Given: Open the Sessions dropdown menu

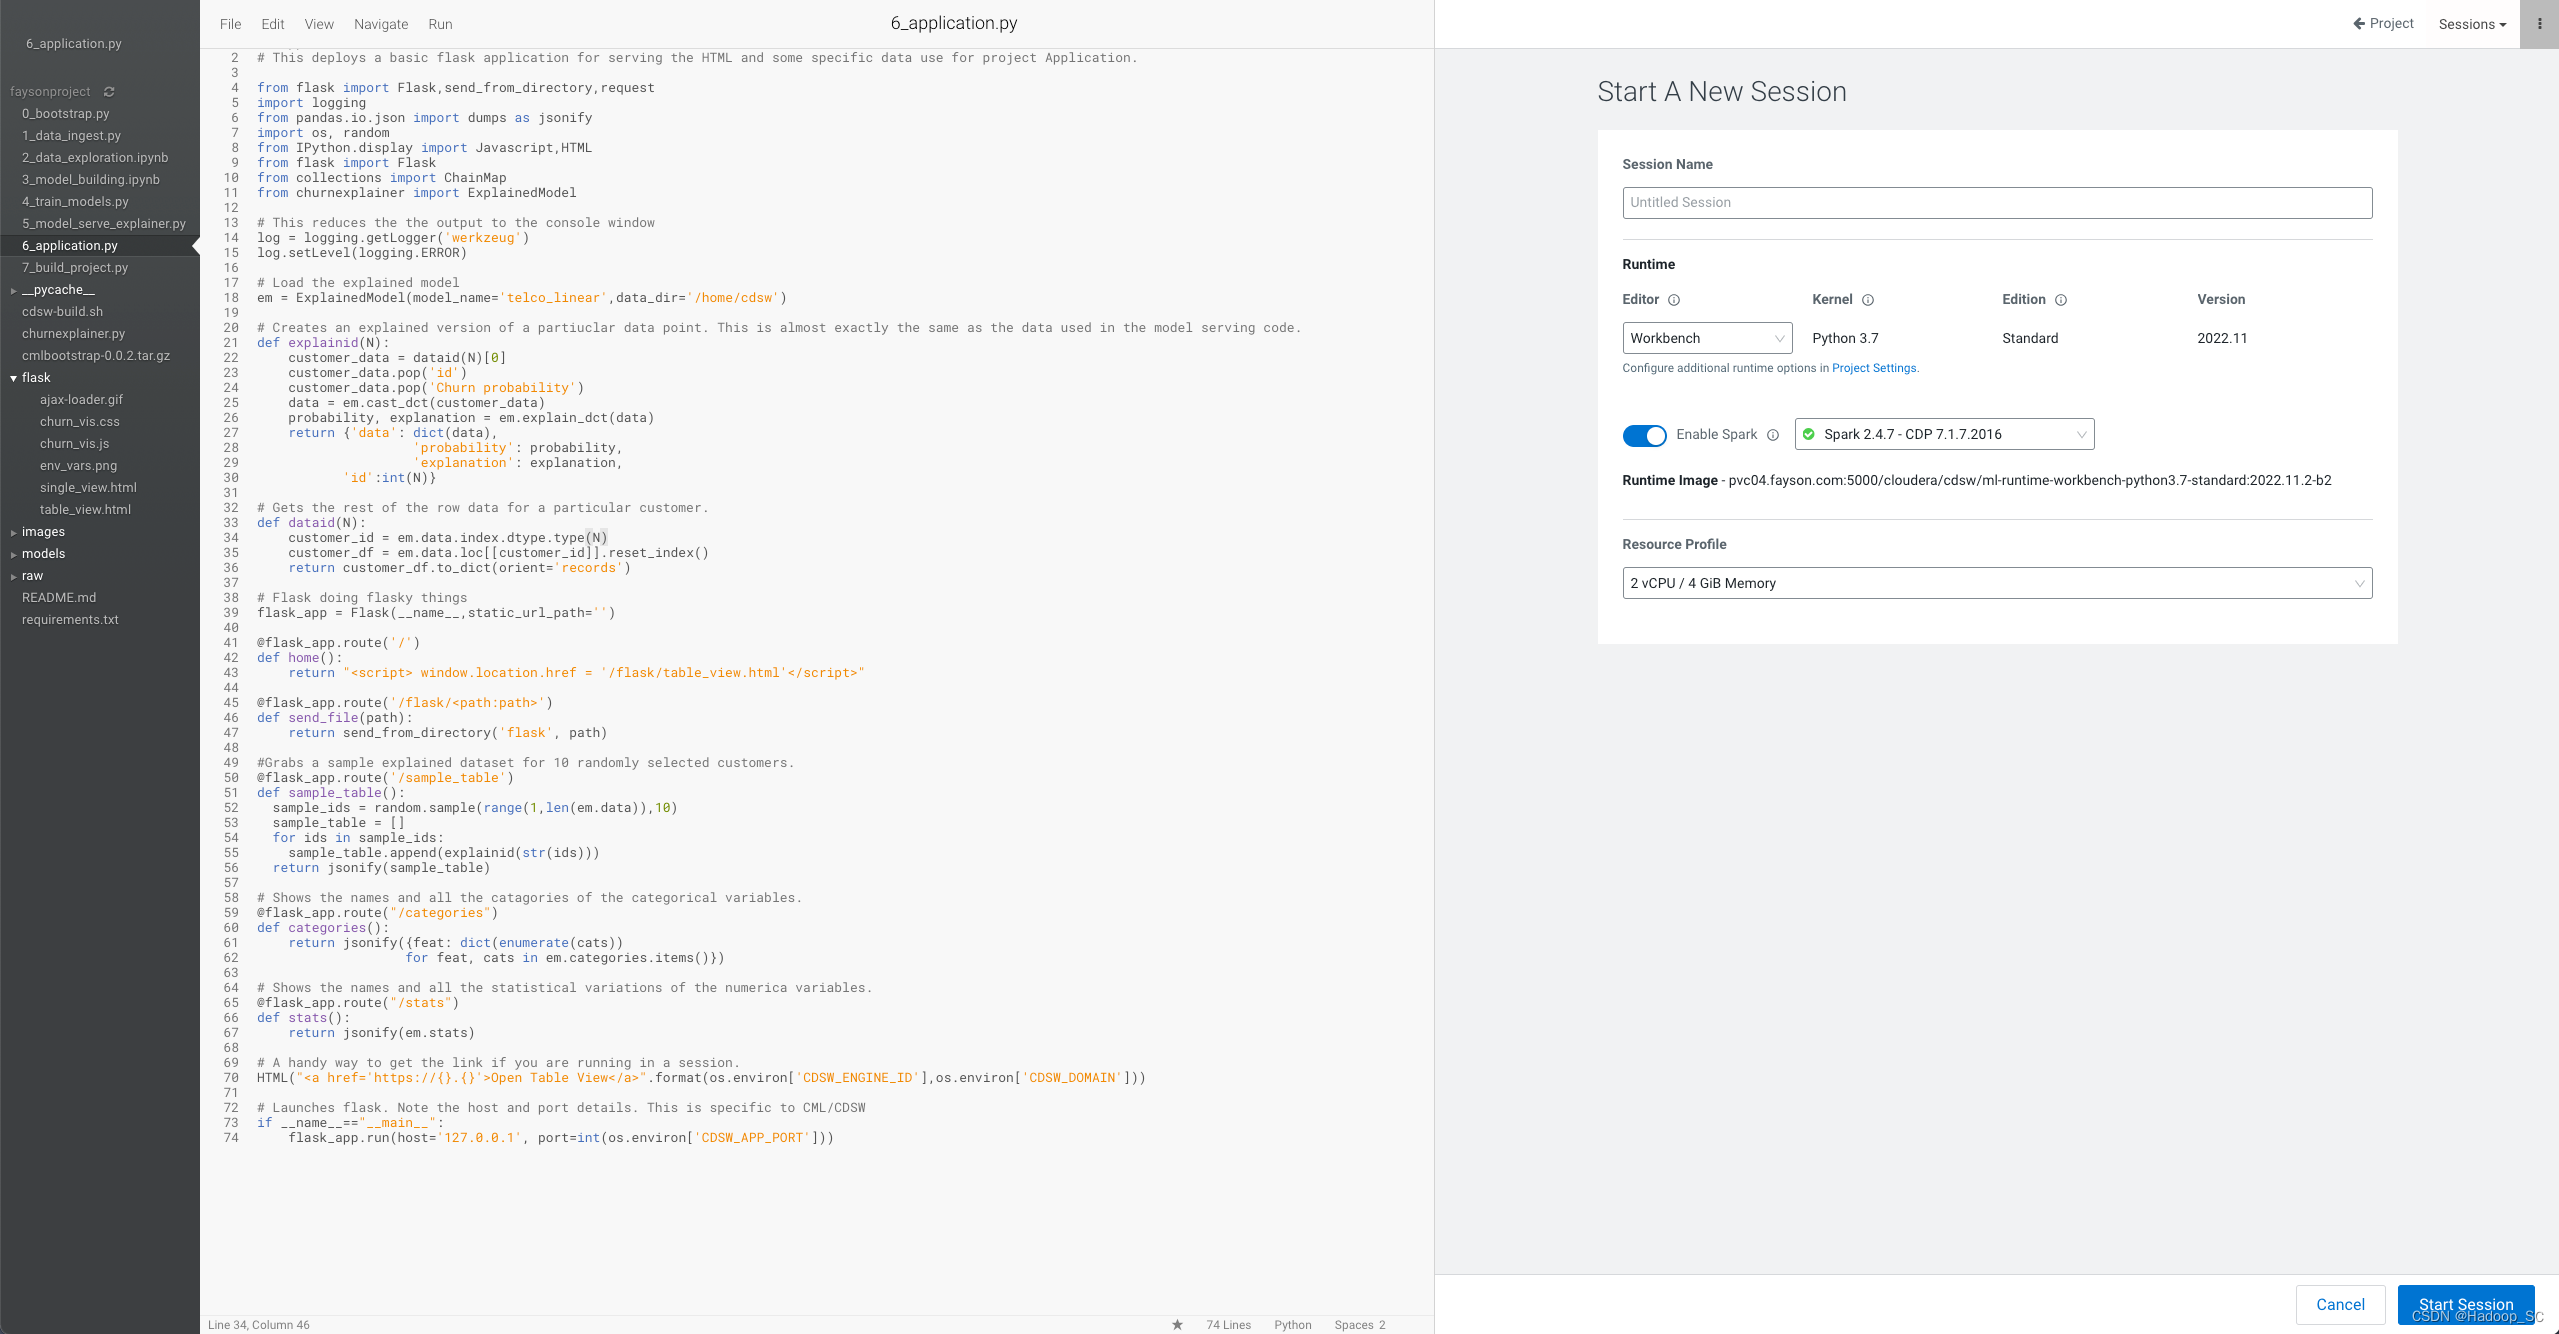Looking at the screenshot, I should 2472,24.
